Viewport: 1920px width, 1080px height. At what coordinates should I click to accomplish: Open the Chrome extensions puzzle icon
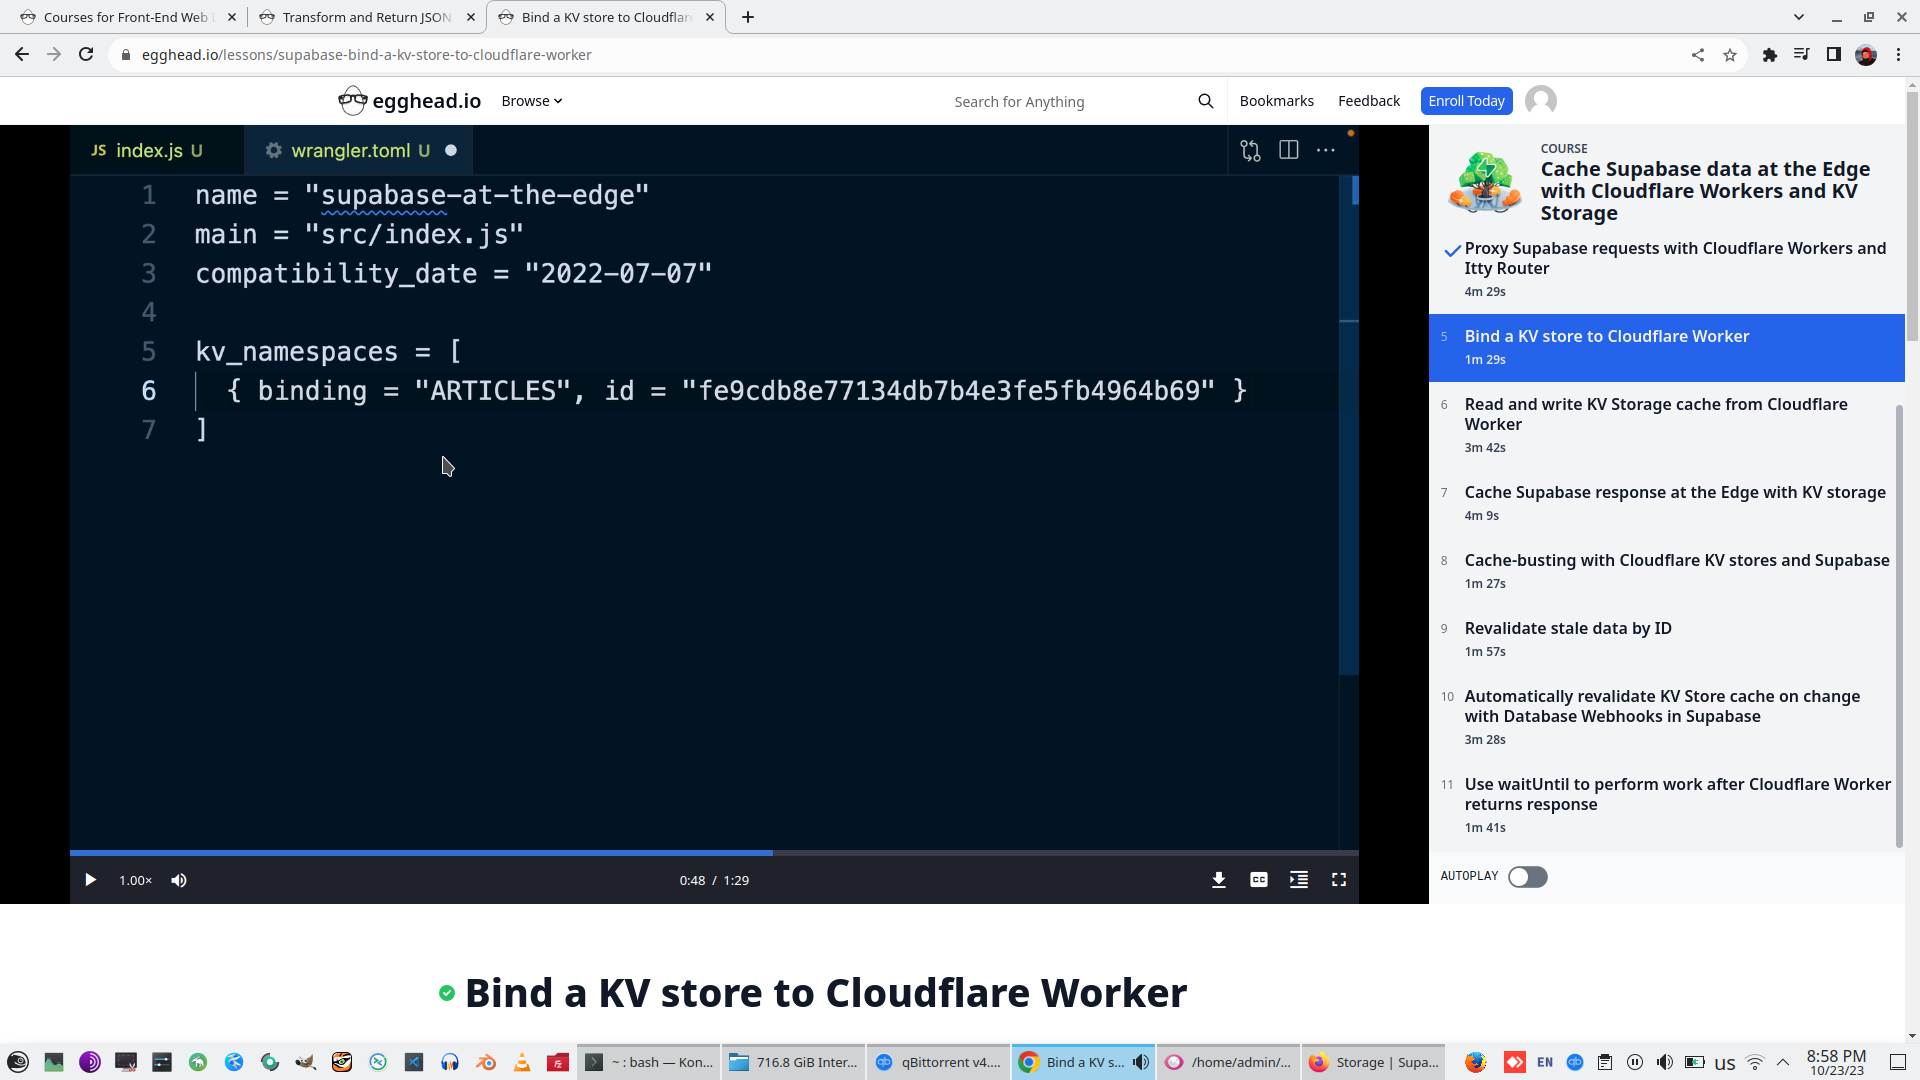(x=1769, y=55)
